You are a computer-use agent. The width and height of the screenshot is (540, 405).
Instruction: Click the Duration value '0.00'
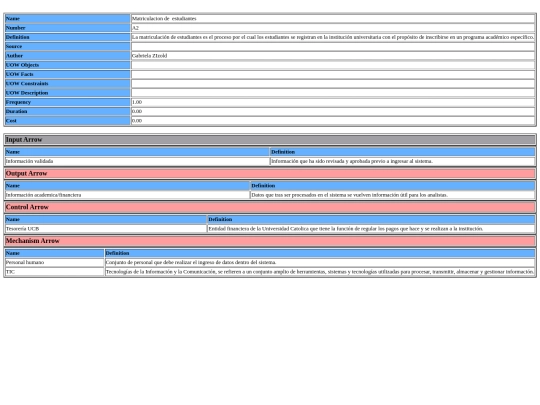pos(333,112)
